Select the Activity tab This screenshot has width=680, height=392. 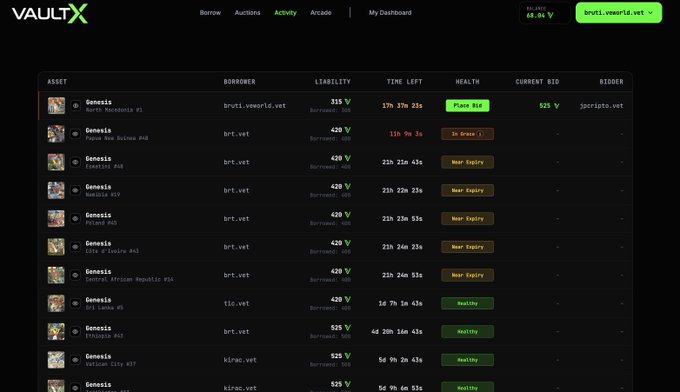[285, 13]
